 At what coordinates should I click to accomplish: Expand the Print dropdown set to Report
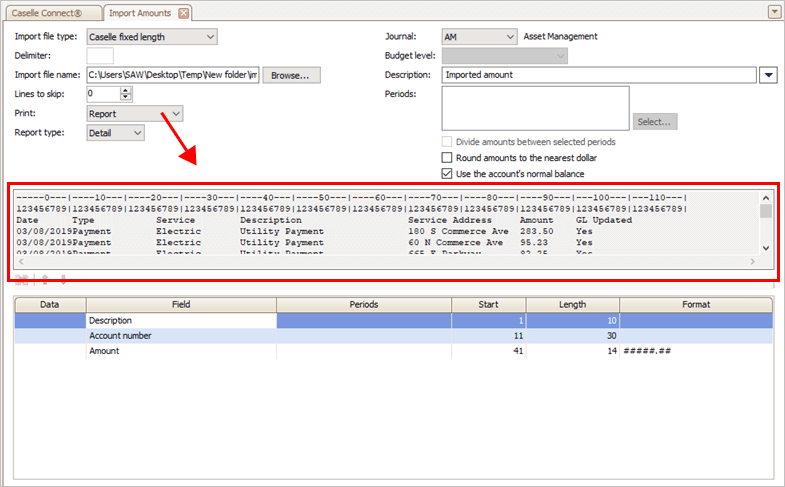176,114
